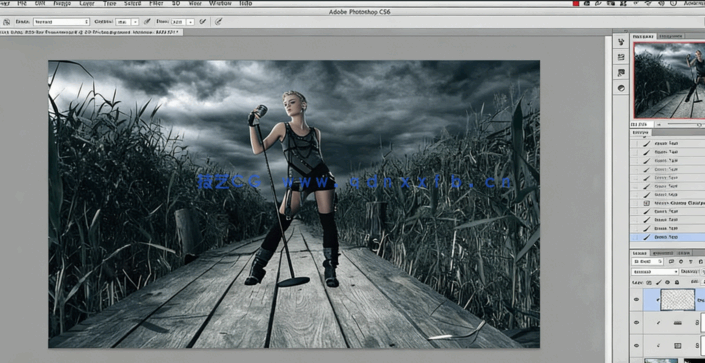
Task: Lock image pixels brush icon
Action: point(659,282)
